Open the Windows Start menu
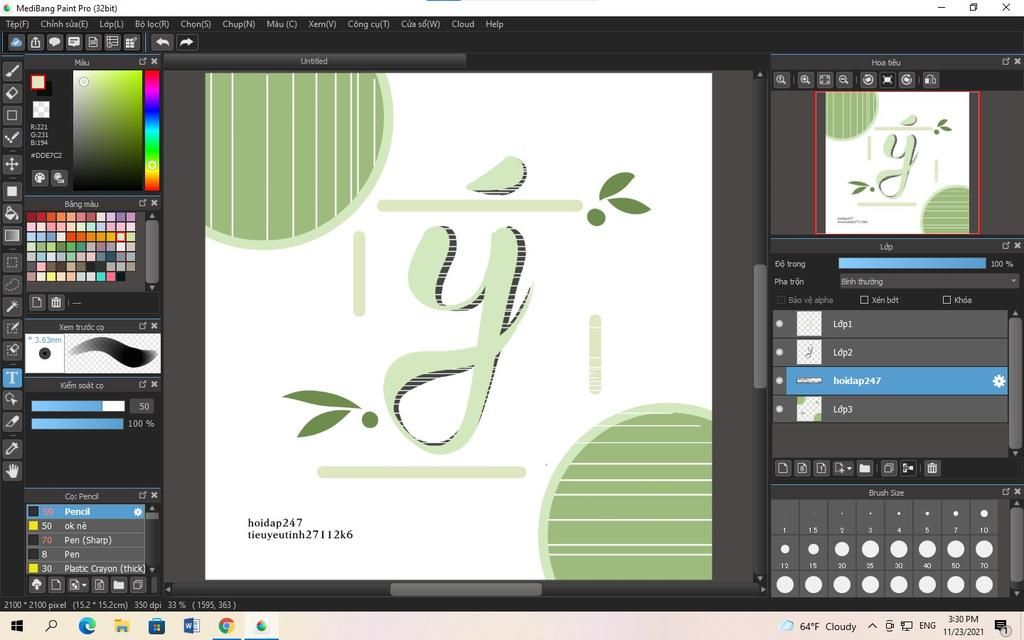1024x640 pixels. 17,626
